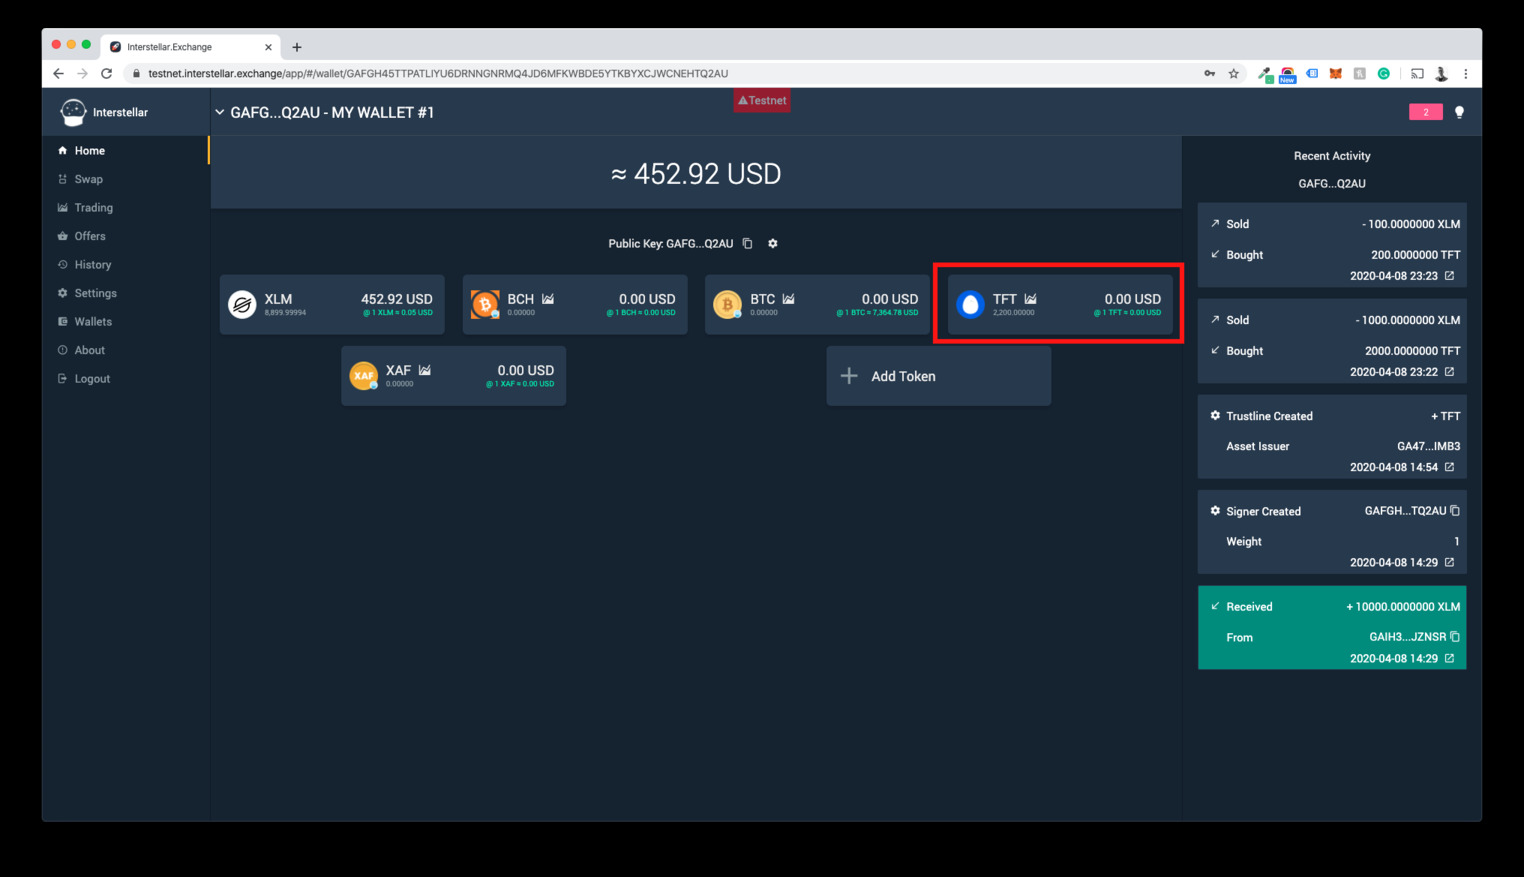Screen dimensions: 1524x877
Task: Open a new browser tab
Action: click(x=297, y=47)
